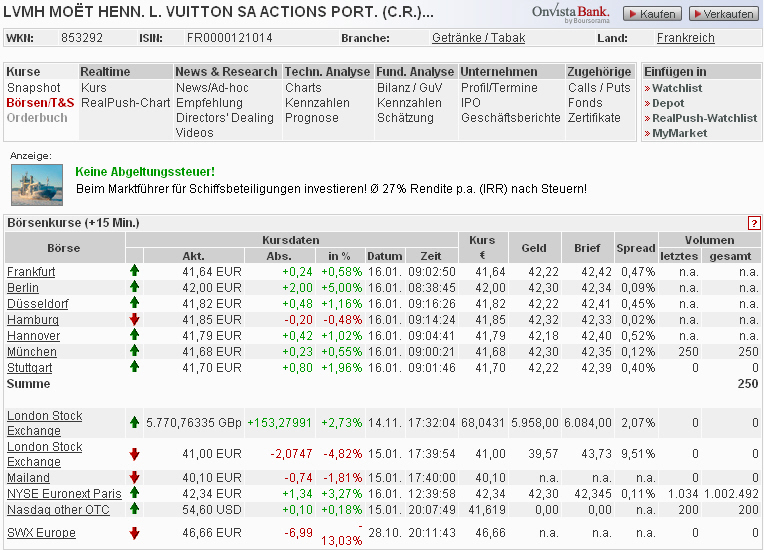764x550 pixels.
Task: Add to MyMarket link
Action: click(679, 133)
